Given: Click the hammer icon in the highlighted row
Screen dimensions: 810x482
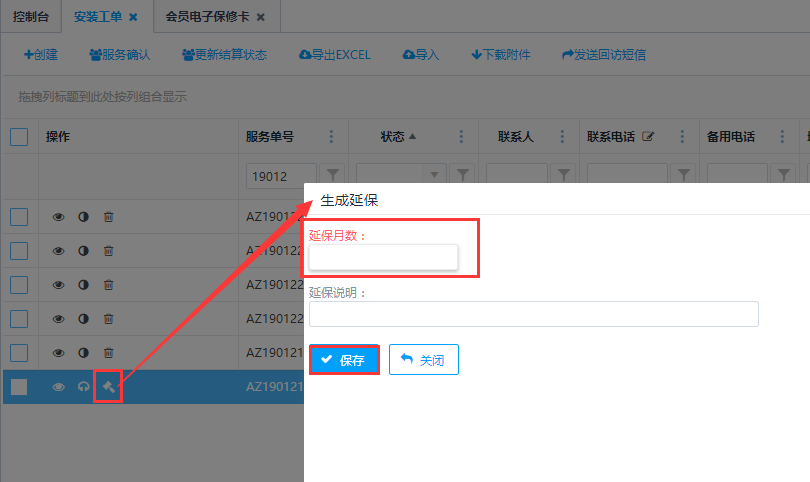Looking at the screenshot, I should (x=108, y=387).
